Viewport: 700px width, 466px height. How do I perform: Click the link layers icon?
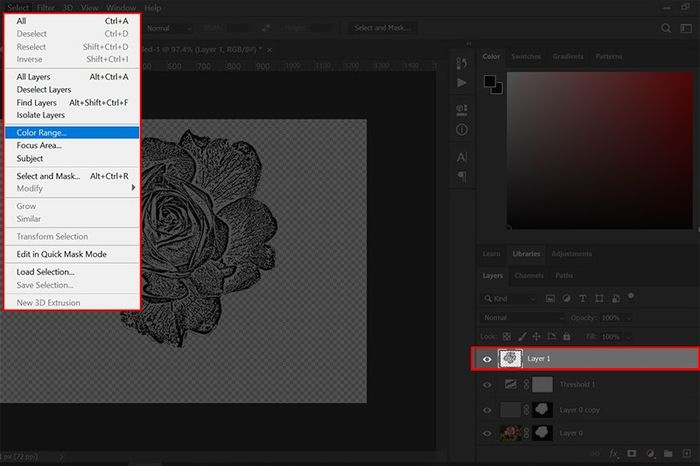click(595, 454)
